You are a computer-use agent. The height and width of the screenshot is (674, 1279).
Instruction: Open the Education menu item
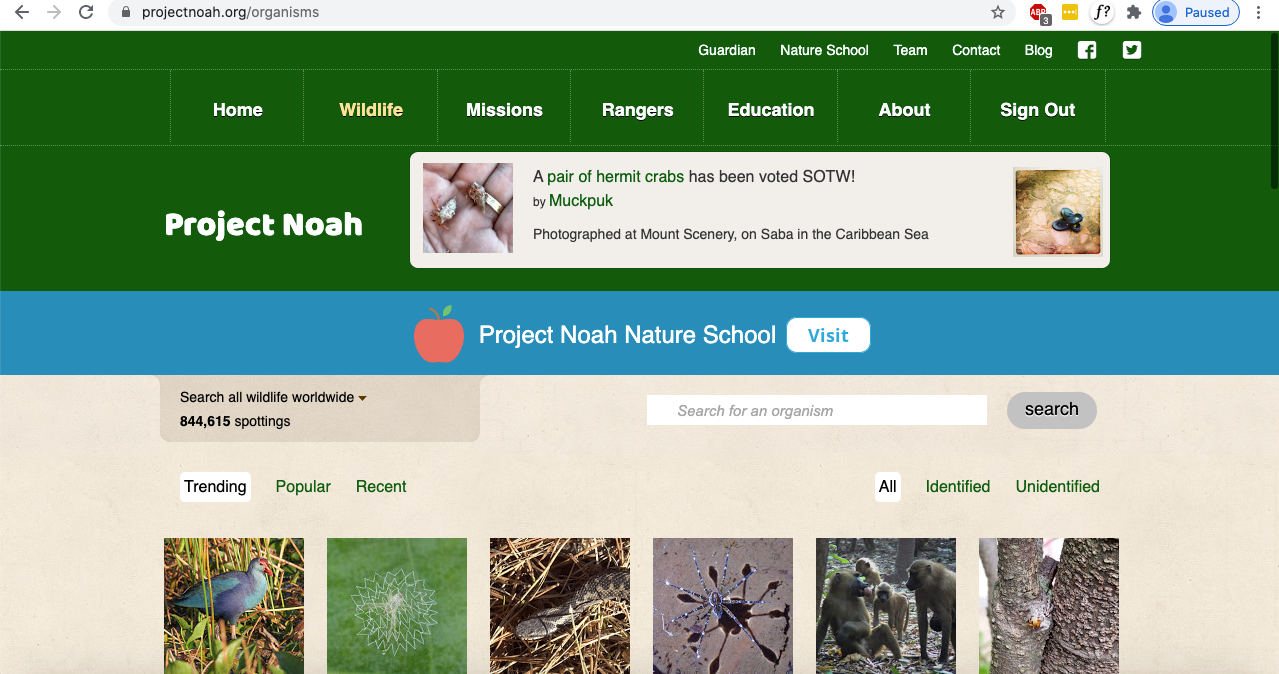click(771, 110)
